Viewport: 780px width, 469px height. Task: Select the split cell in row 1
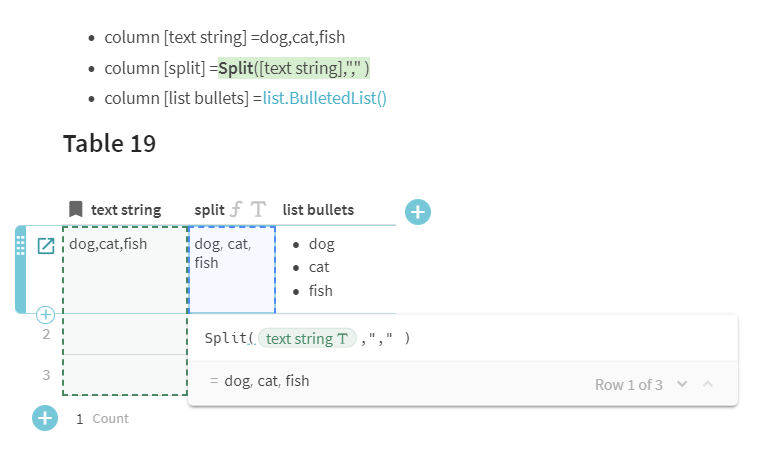231,270
